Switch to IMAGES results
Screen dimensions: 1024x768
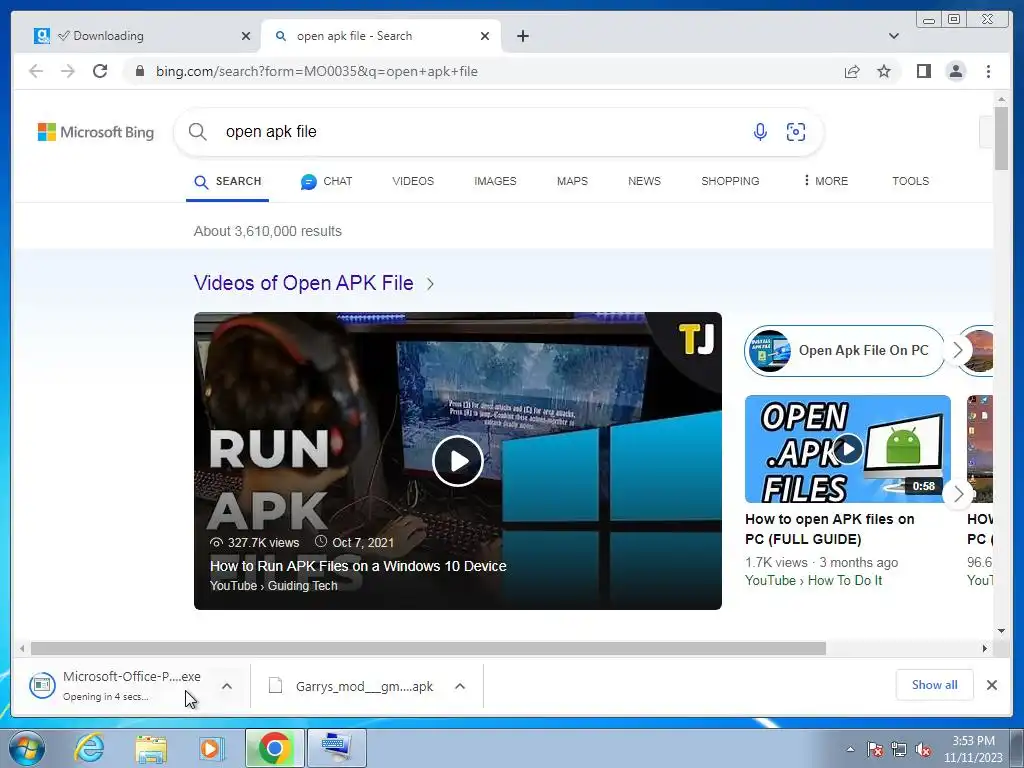coord(495,181)
